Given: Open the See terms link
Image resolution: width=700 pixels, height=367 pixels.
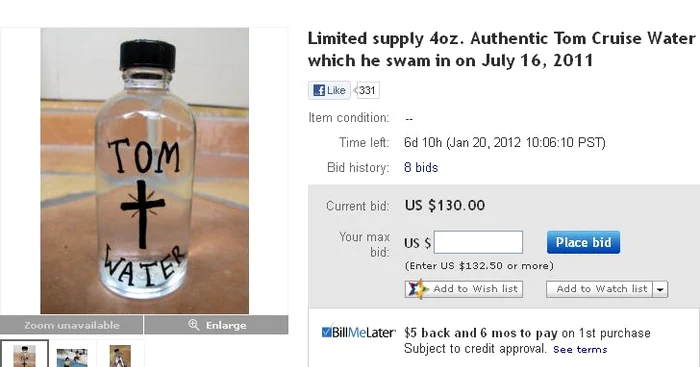Looking at the screenshot, I should point(580,350).
